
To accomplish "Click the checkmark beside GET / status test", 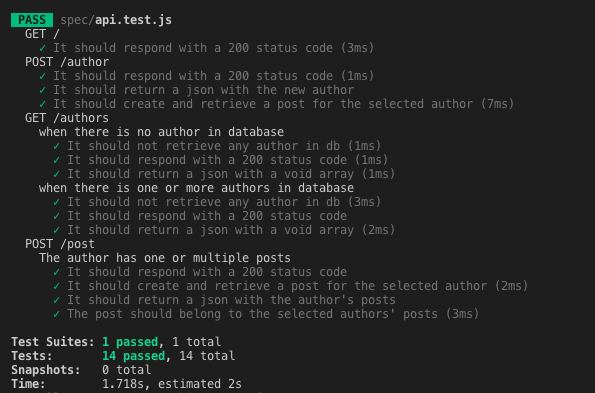I will 42,48.
